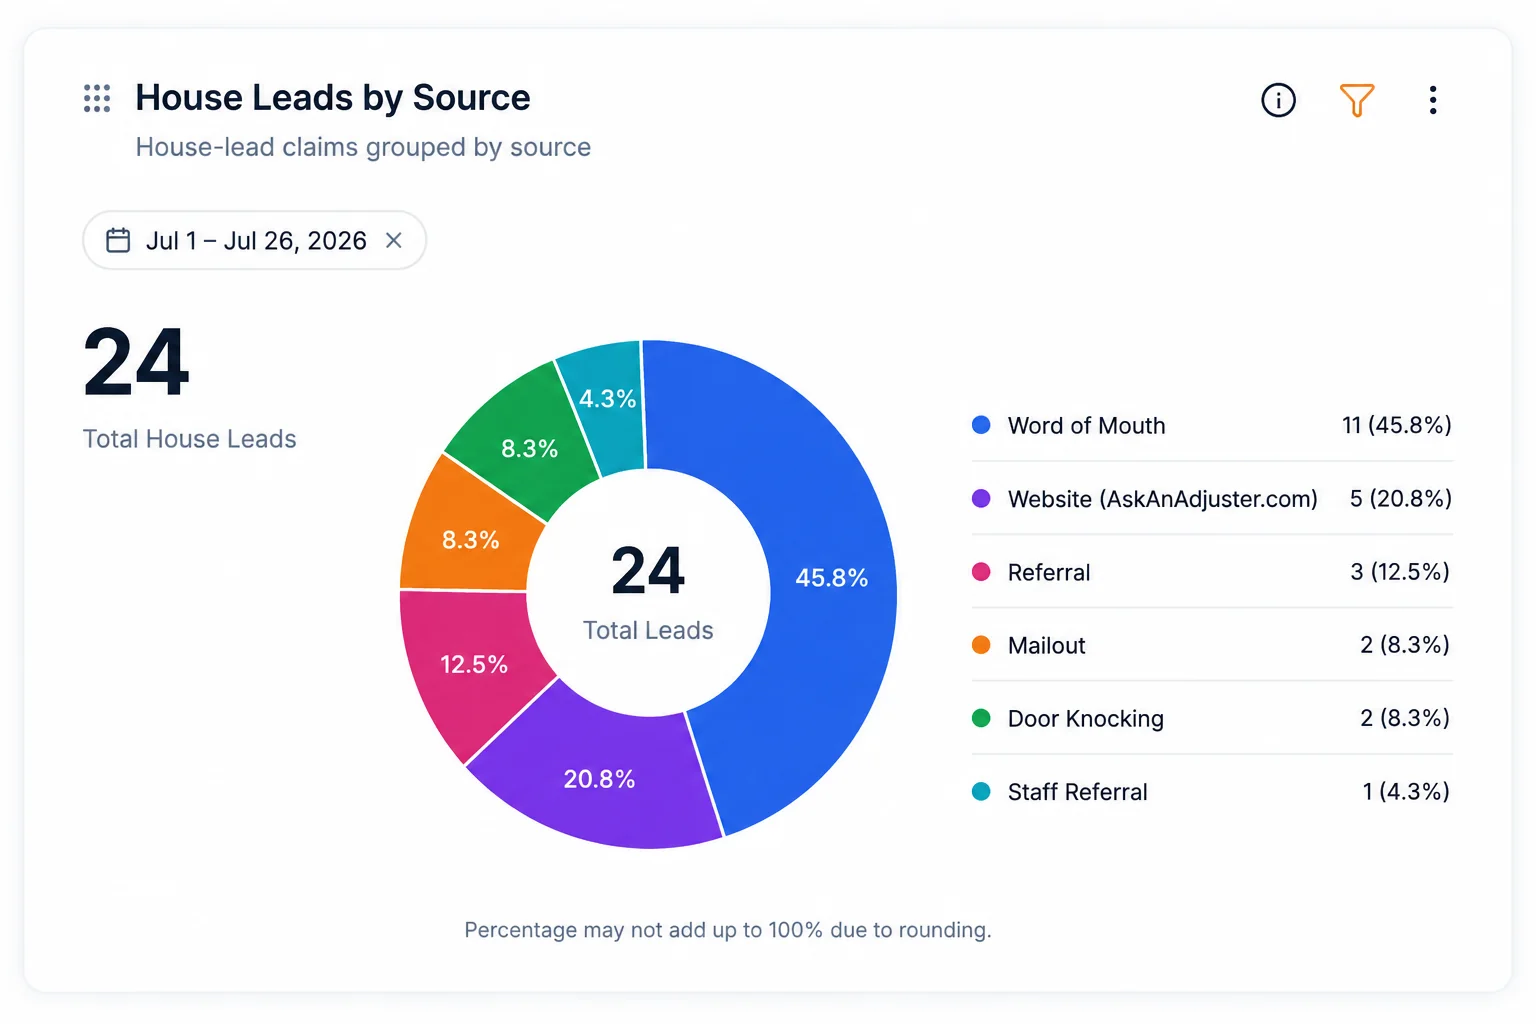Click the 3 (12.5%) value
The image size is (1536, 1024).
click(1400, 572)
